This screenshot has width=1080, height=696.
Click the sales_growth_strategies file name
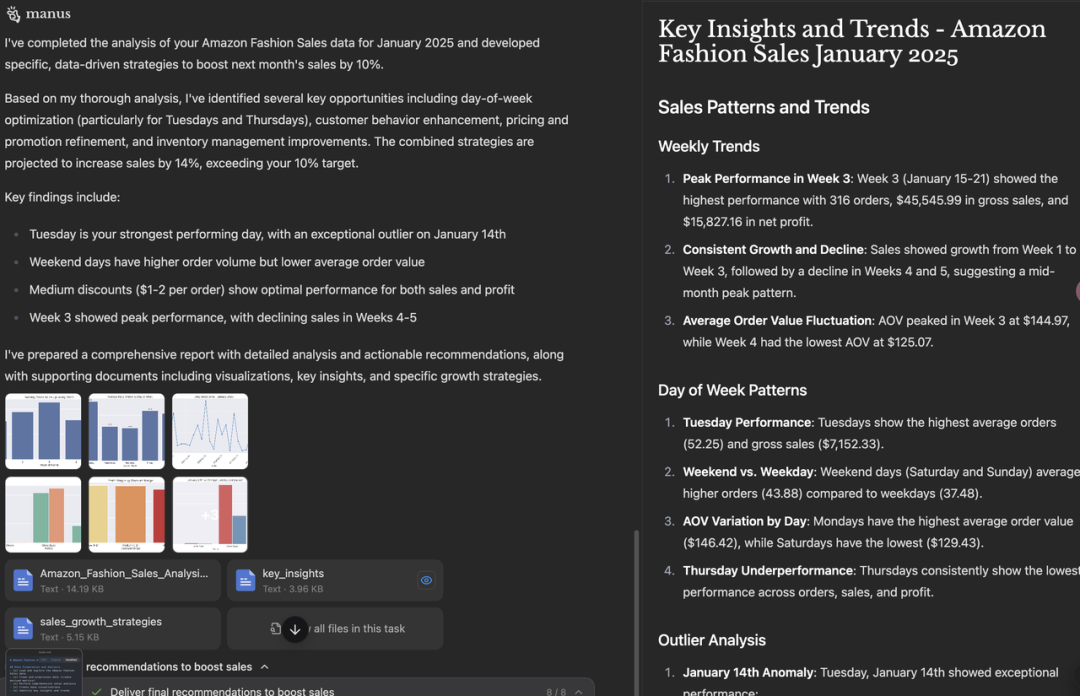(x=100, y=621)
